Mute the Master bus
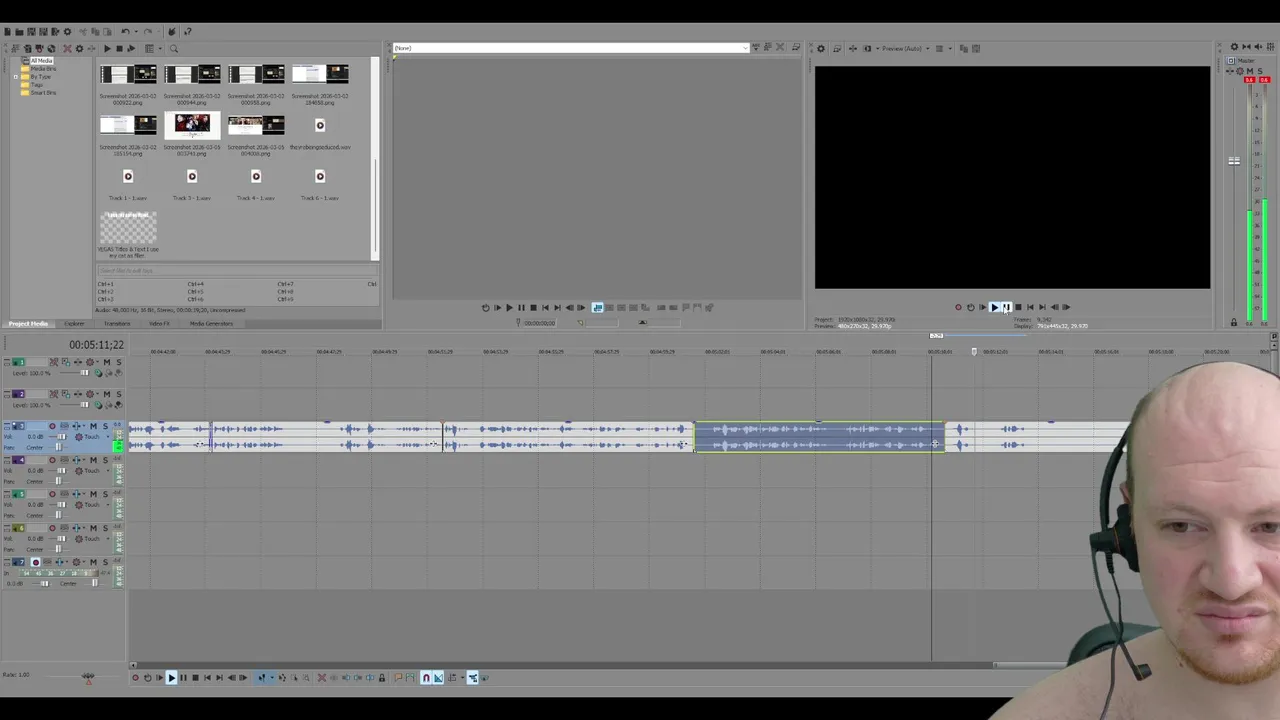This screenshot has height=720, width=1280. (x=1250, y=71)
